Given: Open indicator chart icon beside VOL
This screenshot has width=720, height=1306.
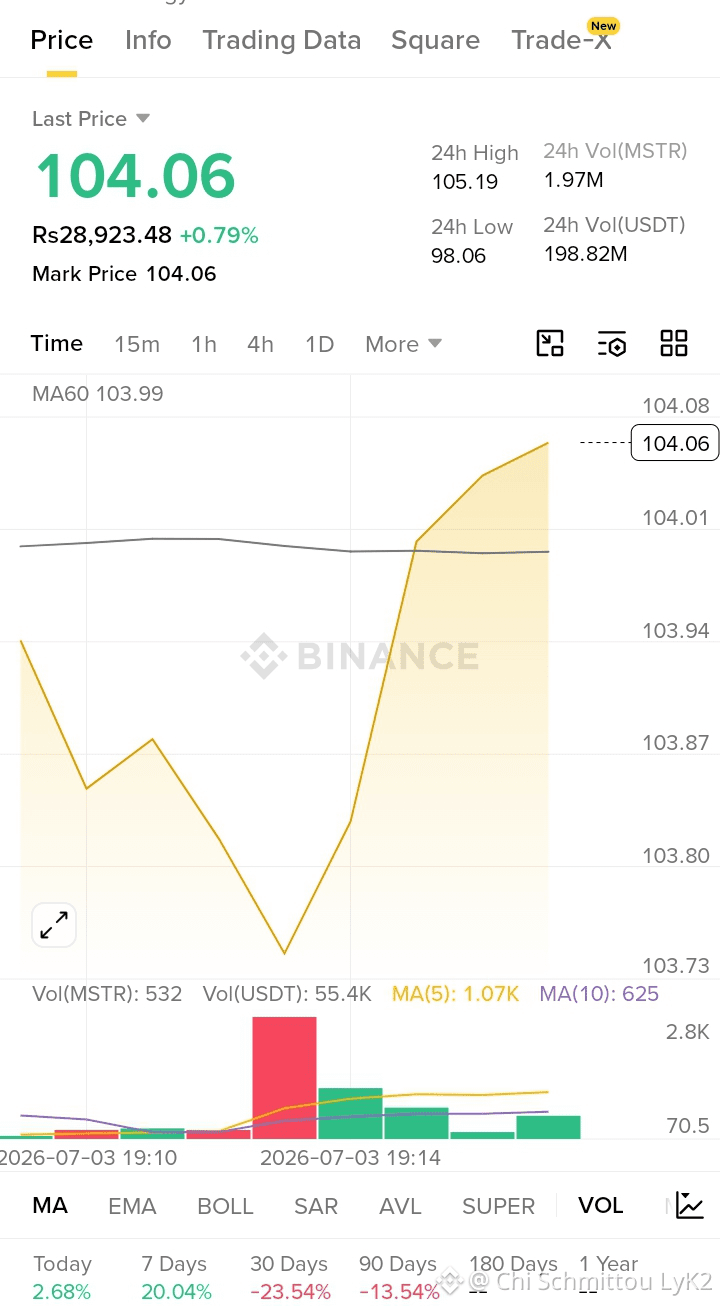Looking at the screenshot, I should pyautogui.click(x=690, y=1205).
